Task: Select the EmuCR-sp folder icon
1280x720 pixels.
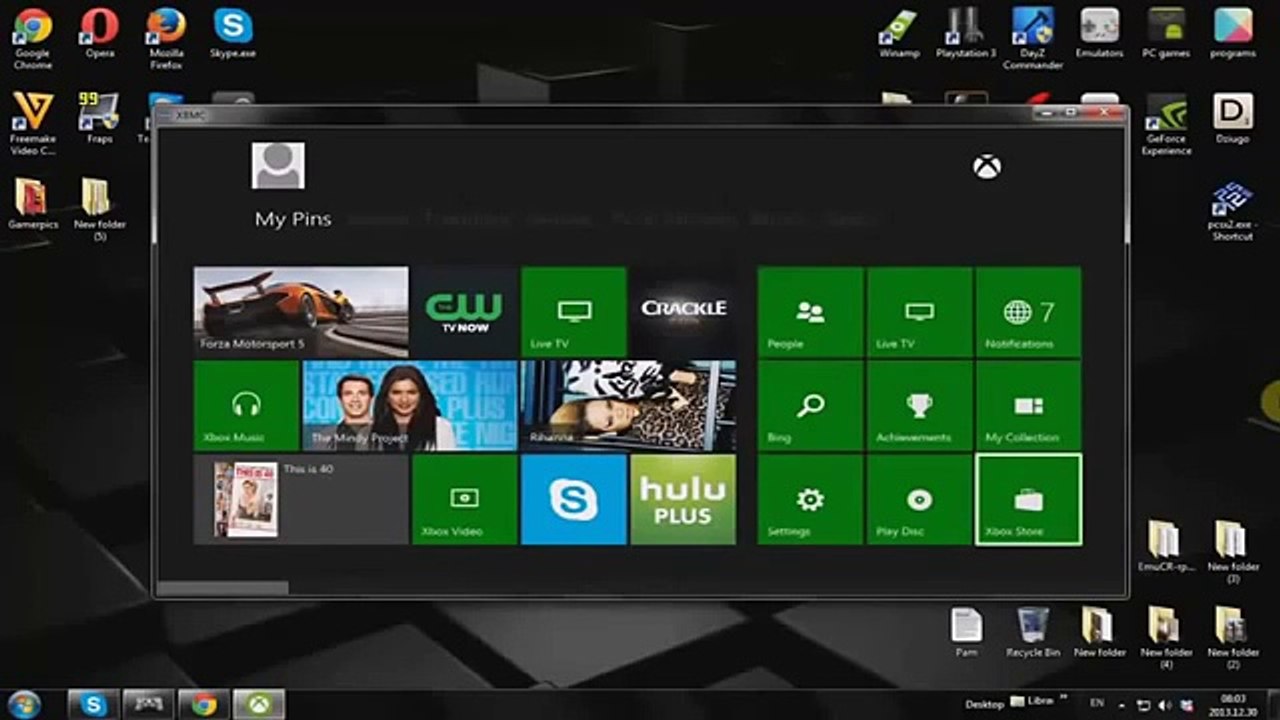Action: (1166, 546)
